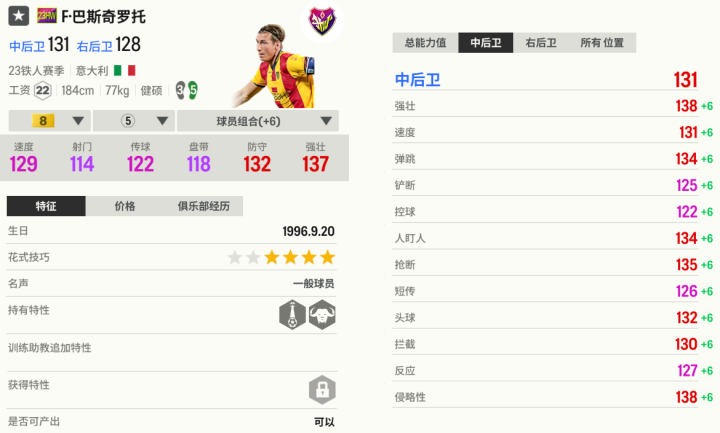720x433 pixels.
Task: Switch to the 价格 tab
Action: pos(125,206)
